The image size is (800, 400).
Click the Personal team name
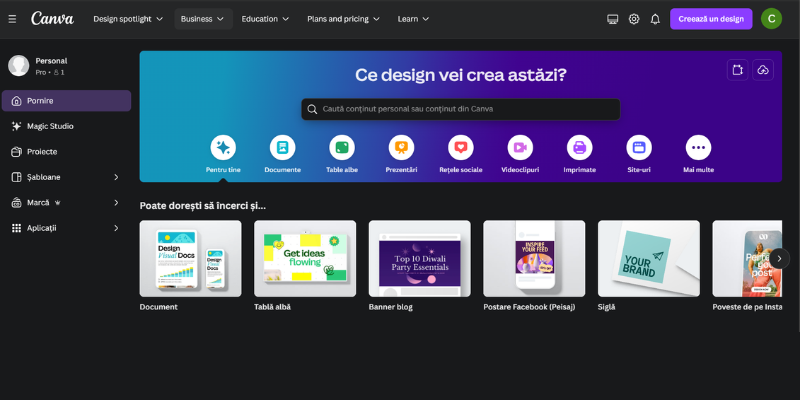(x=51, y=61)
